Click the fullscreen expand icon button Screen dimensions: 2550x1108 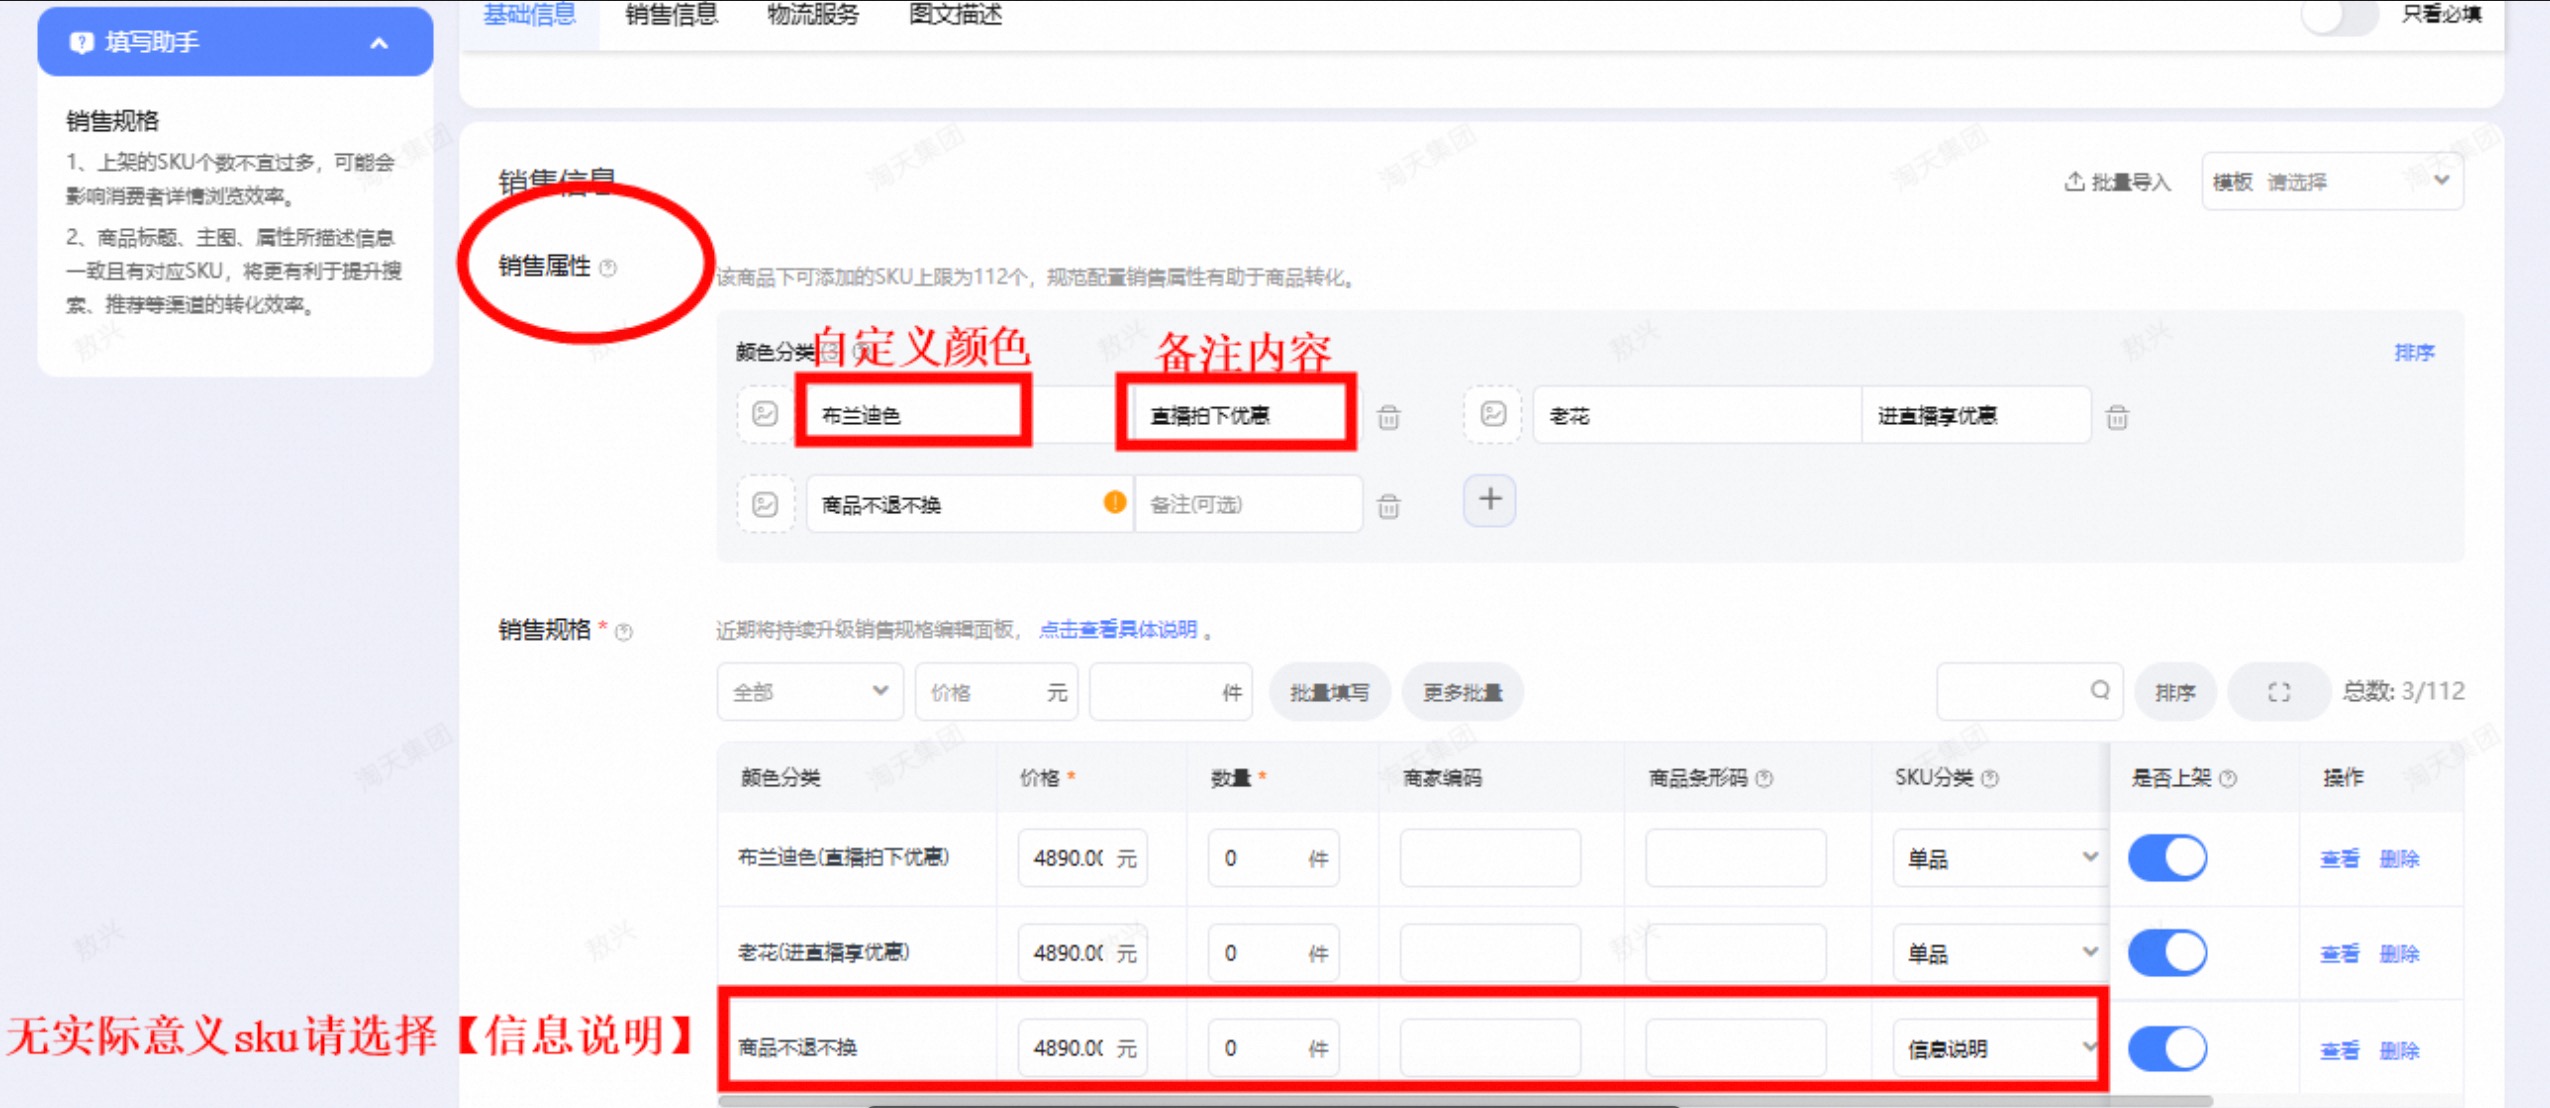2279,691
